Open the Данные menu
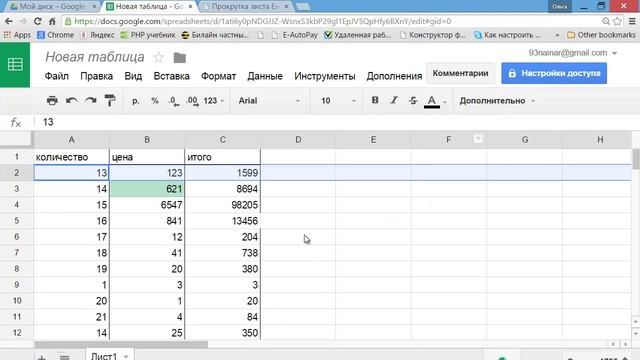The height and width of the screenshot is (360, 640). (x=265, y=76)
